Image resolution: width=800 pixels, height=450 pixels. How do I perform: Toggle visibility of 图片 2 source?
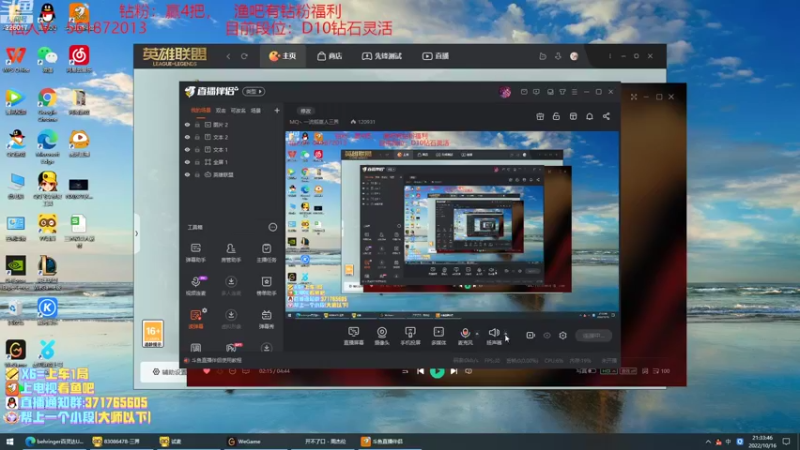pos(187,124)
